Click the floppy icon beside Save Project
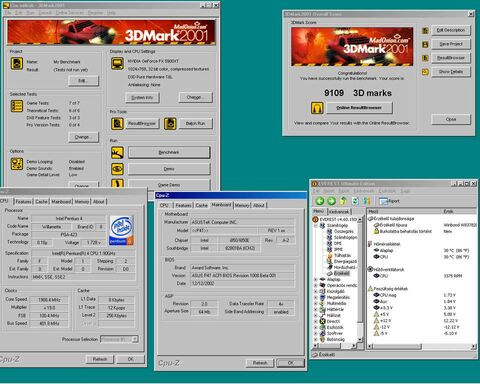Screen dimensions: 480x384 click(425, 44)
